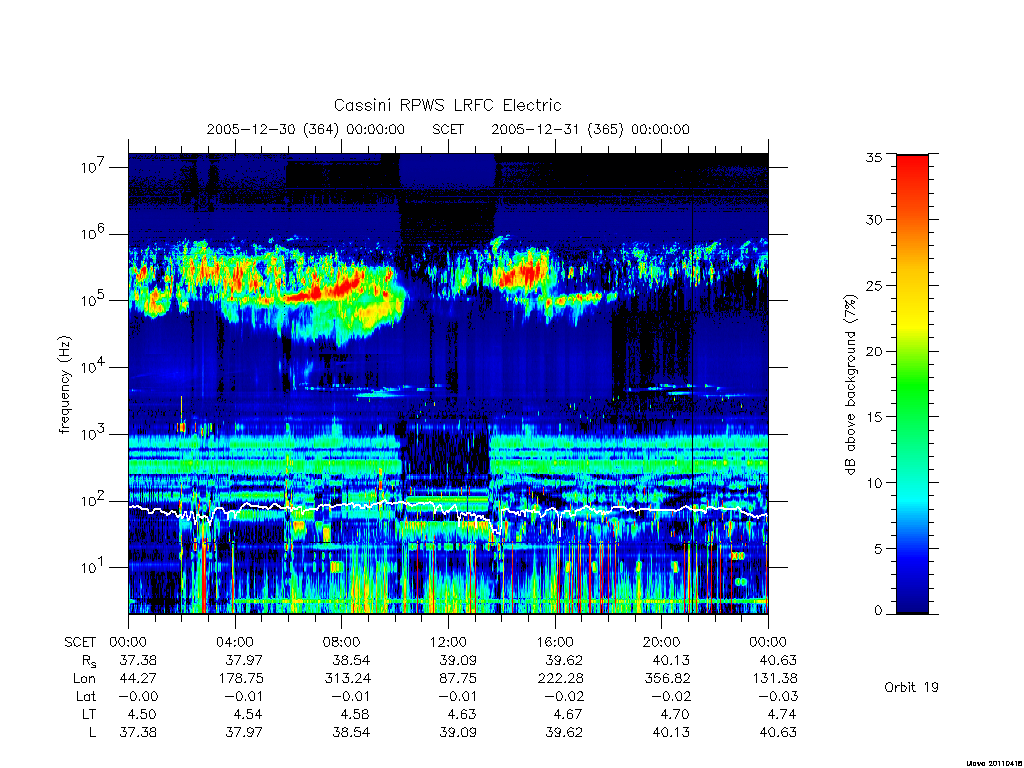Click the 10^7 frequency tick label
Image resolution: width=1024 pixels, height=768 pixels.
[x=93, y=167]
